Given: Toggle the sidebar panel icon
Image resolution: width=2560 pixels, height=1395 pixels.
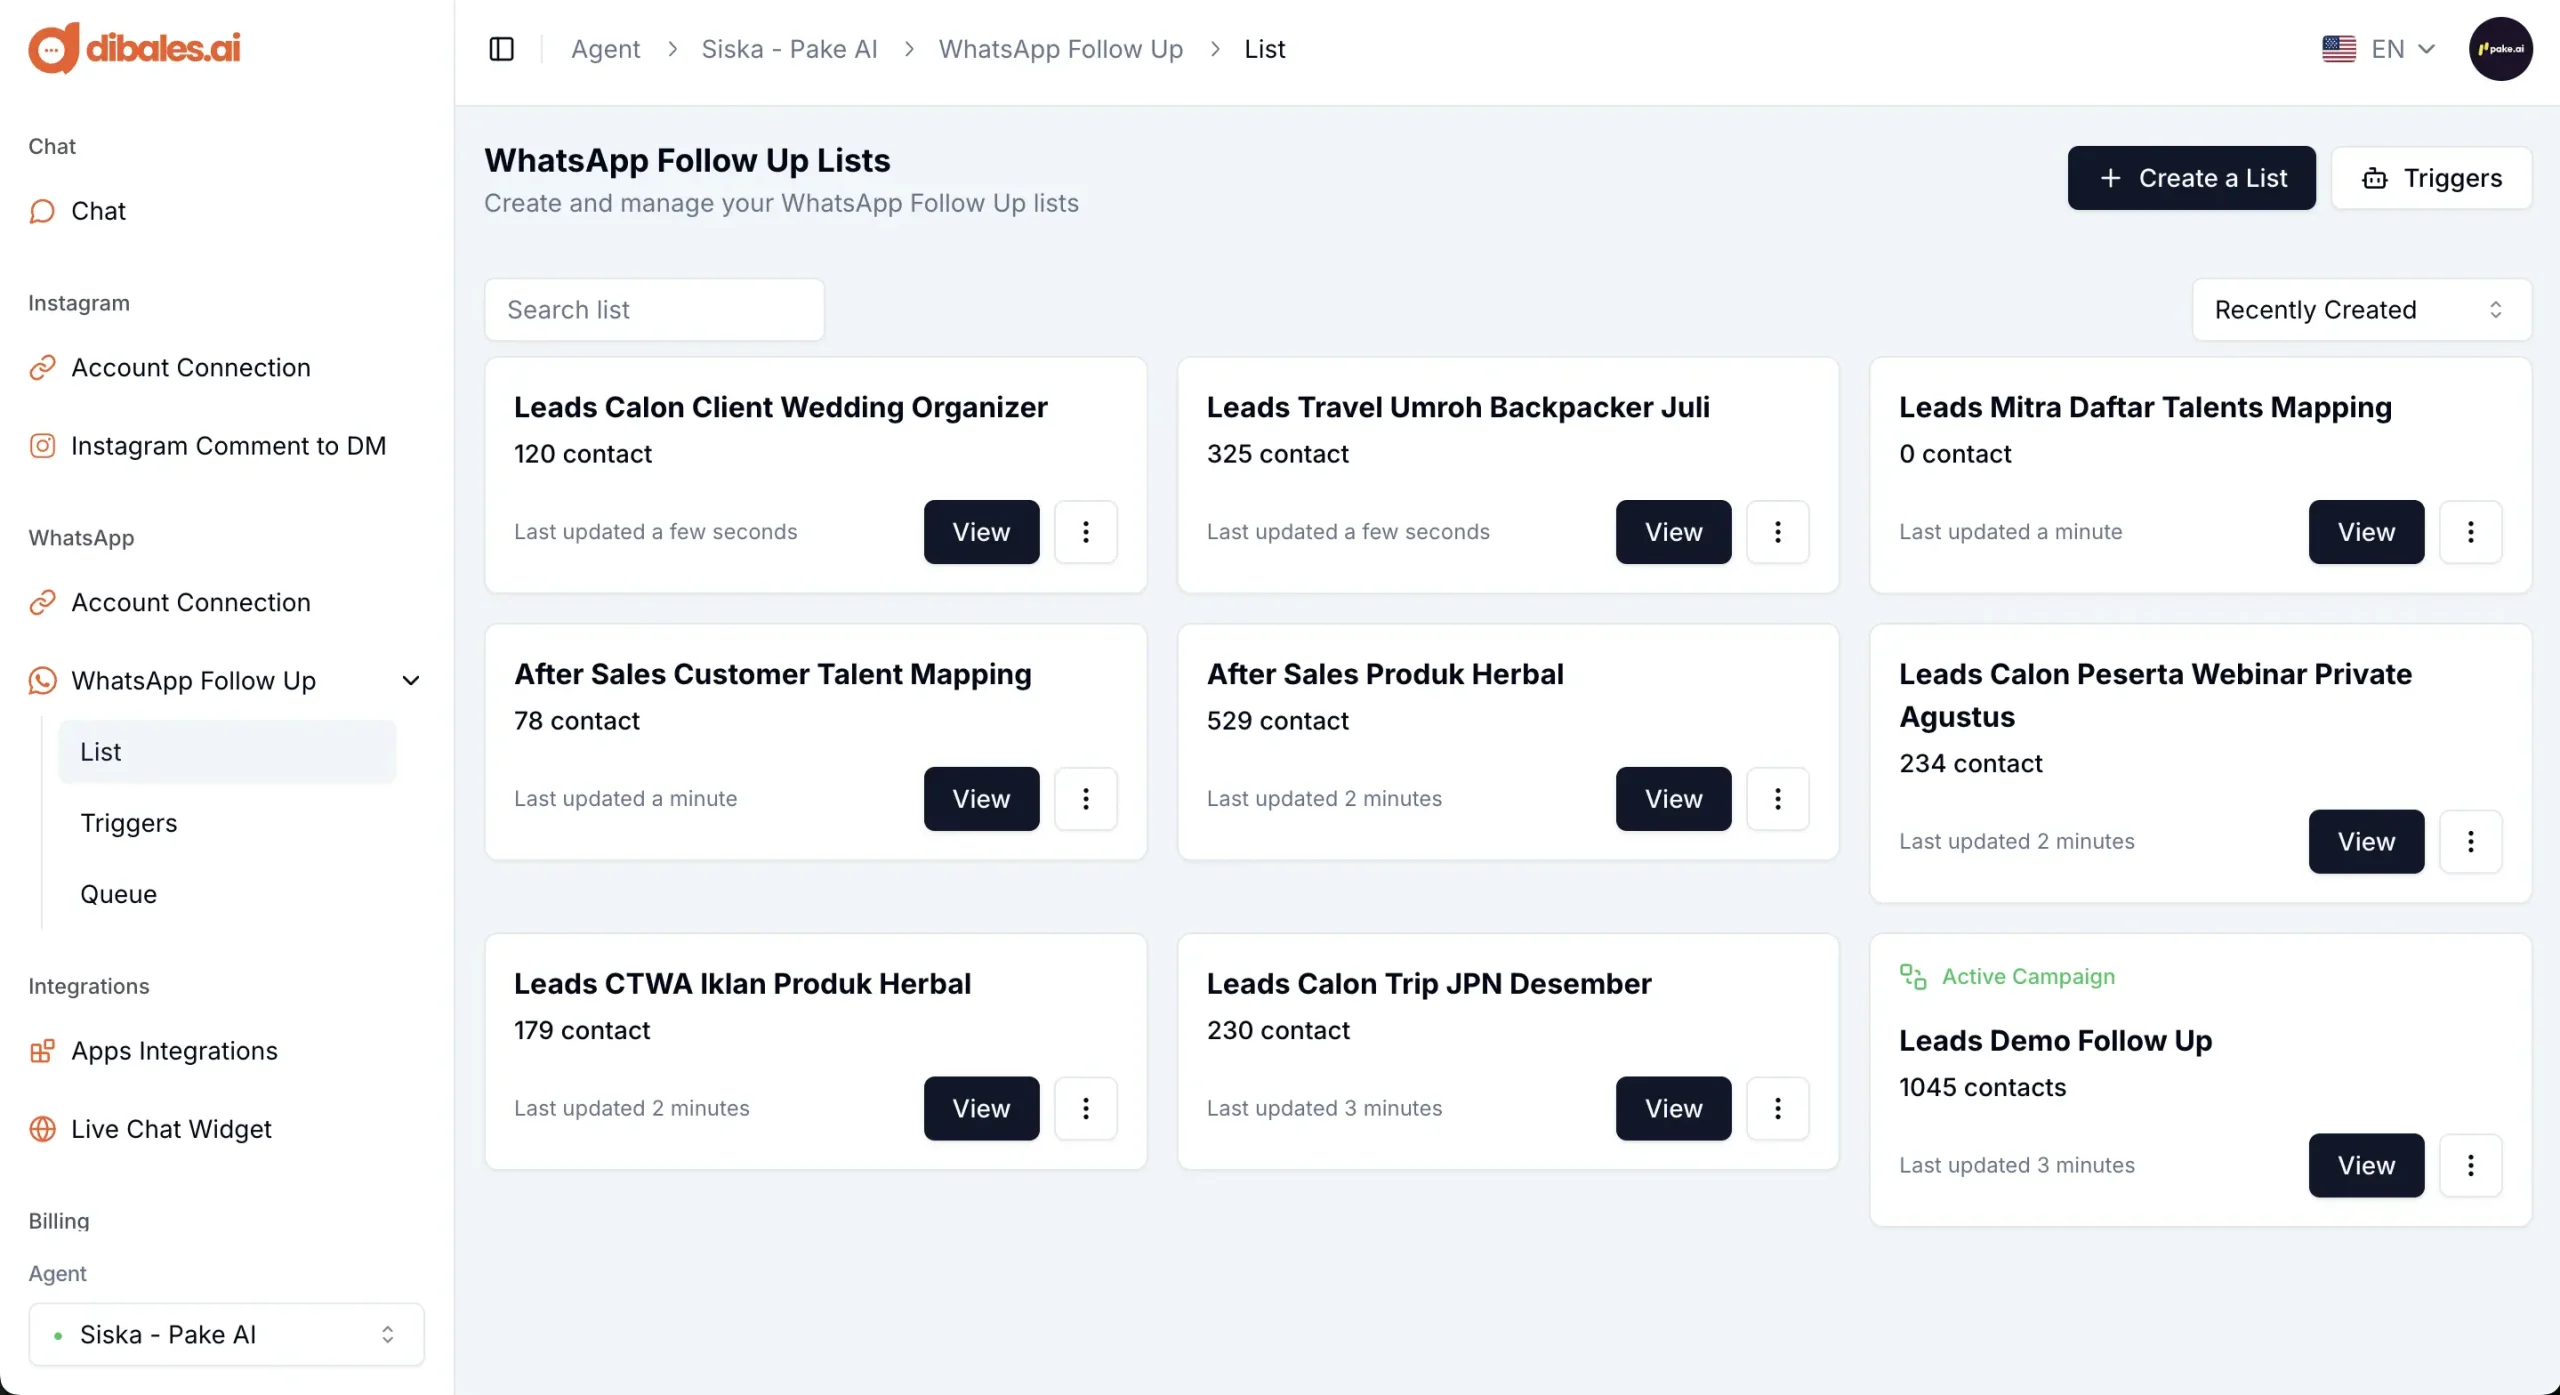Looking at the screenshot, I should click(501, 49).
